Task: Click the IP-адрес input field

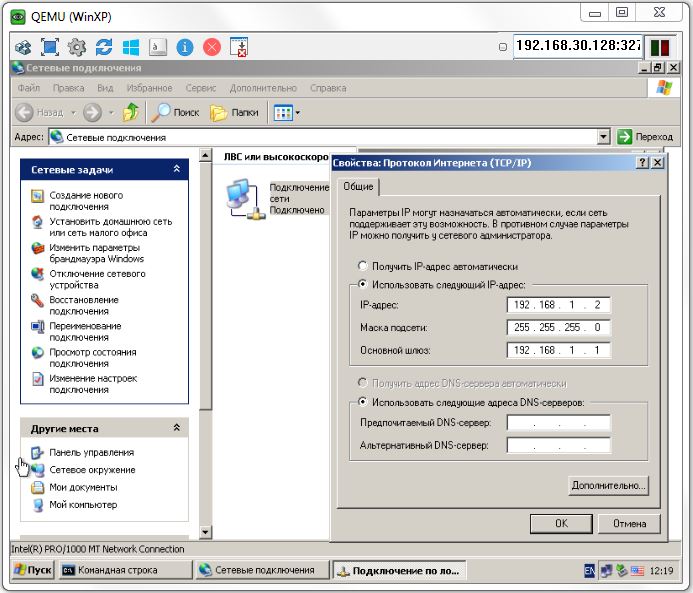Action: [x=559, y=305]
